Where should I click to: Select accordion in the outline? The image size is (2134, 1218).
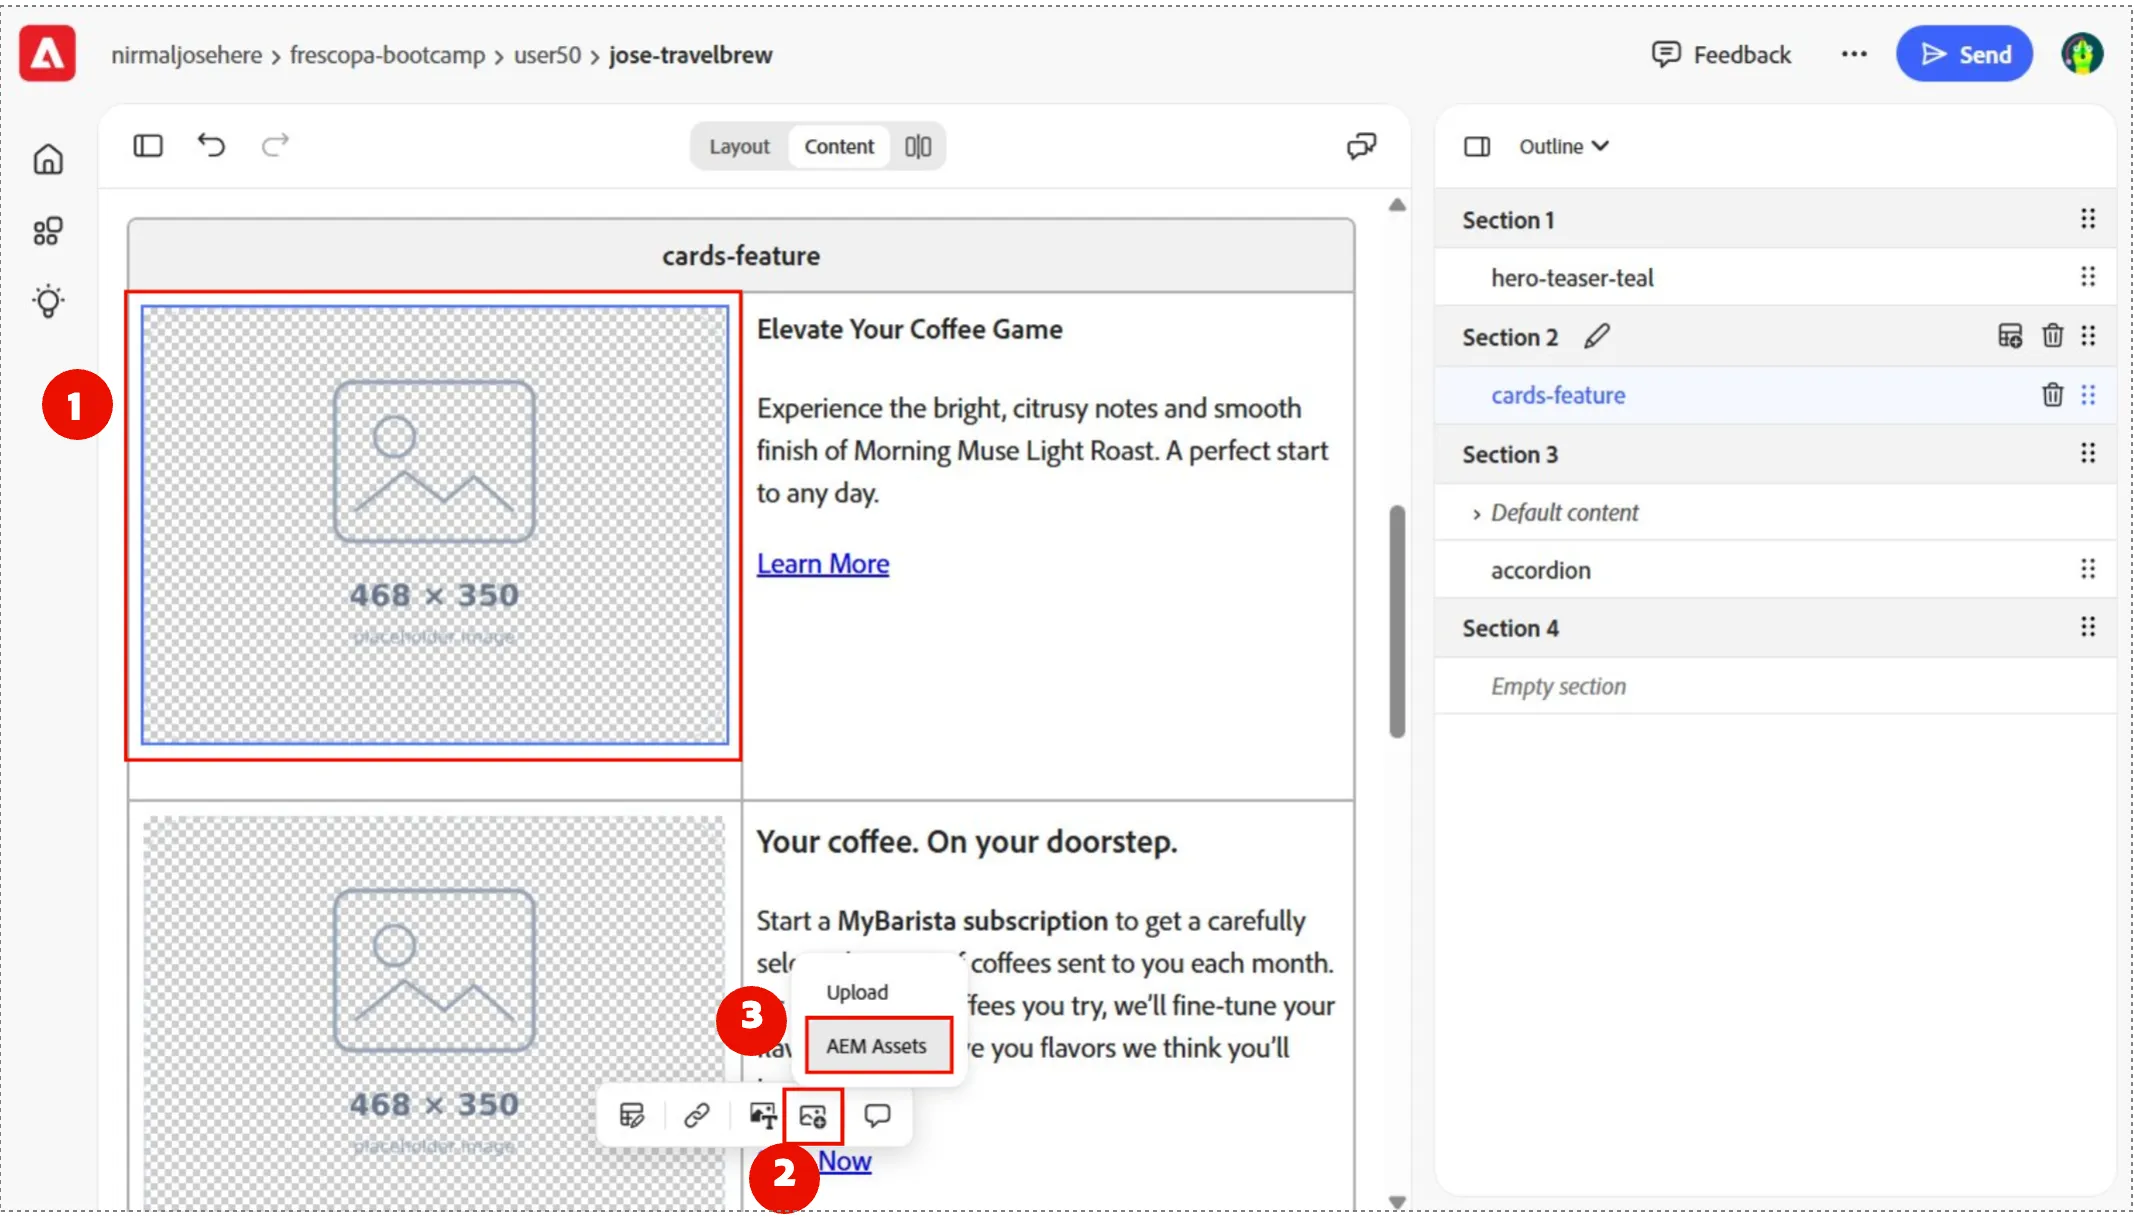1775,570
